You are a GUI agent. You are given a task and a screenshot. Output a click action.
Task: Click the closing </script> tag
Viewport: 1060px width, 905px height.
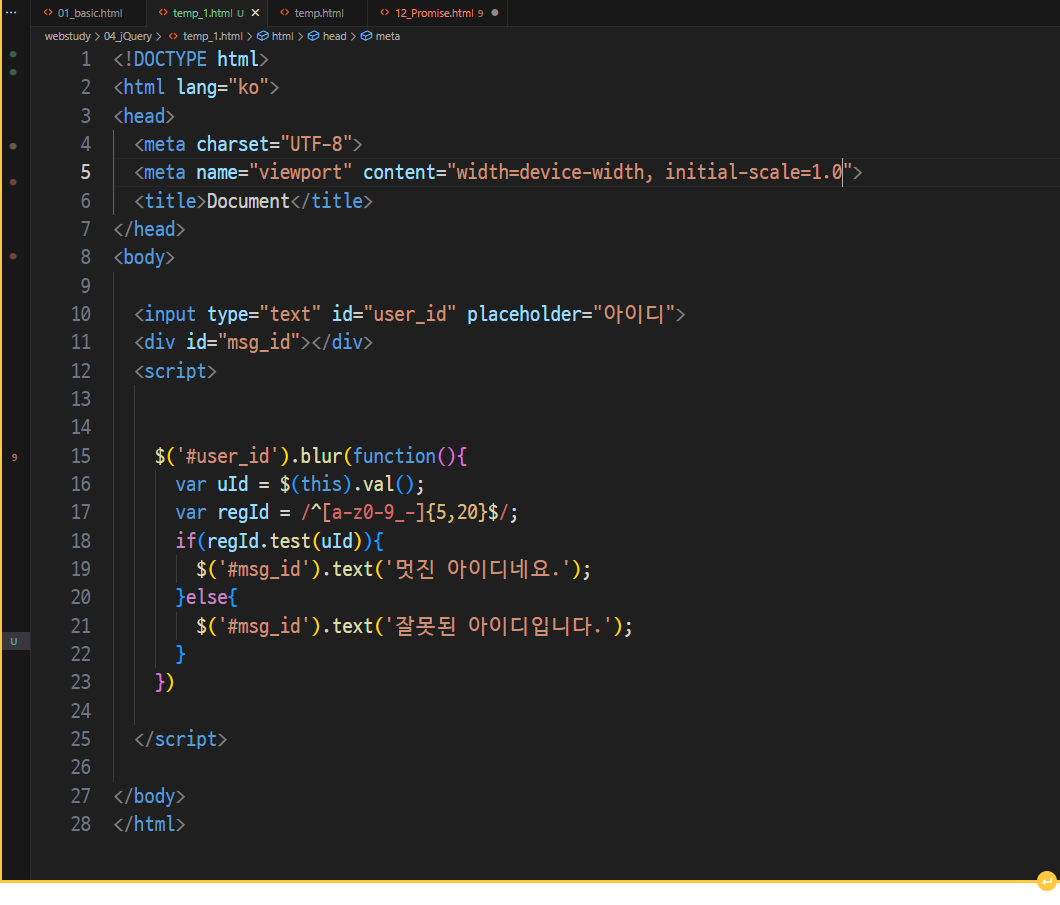180,739
